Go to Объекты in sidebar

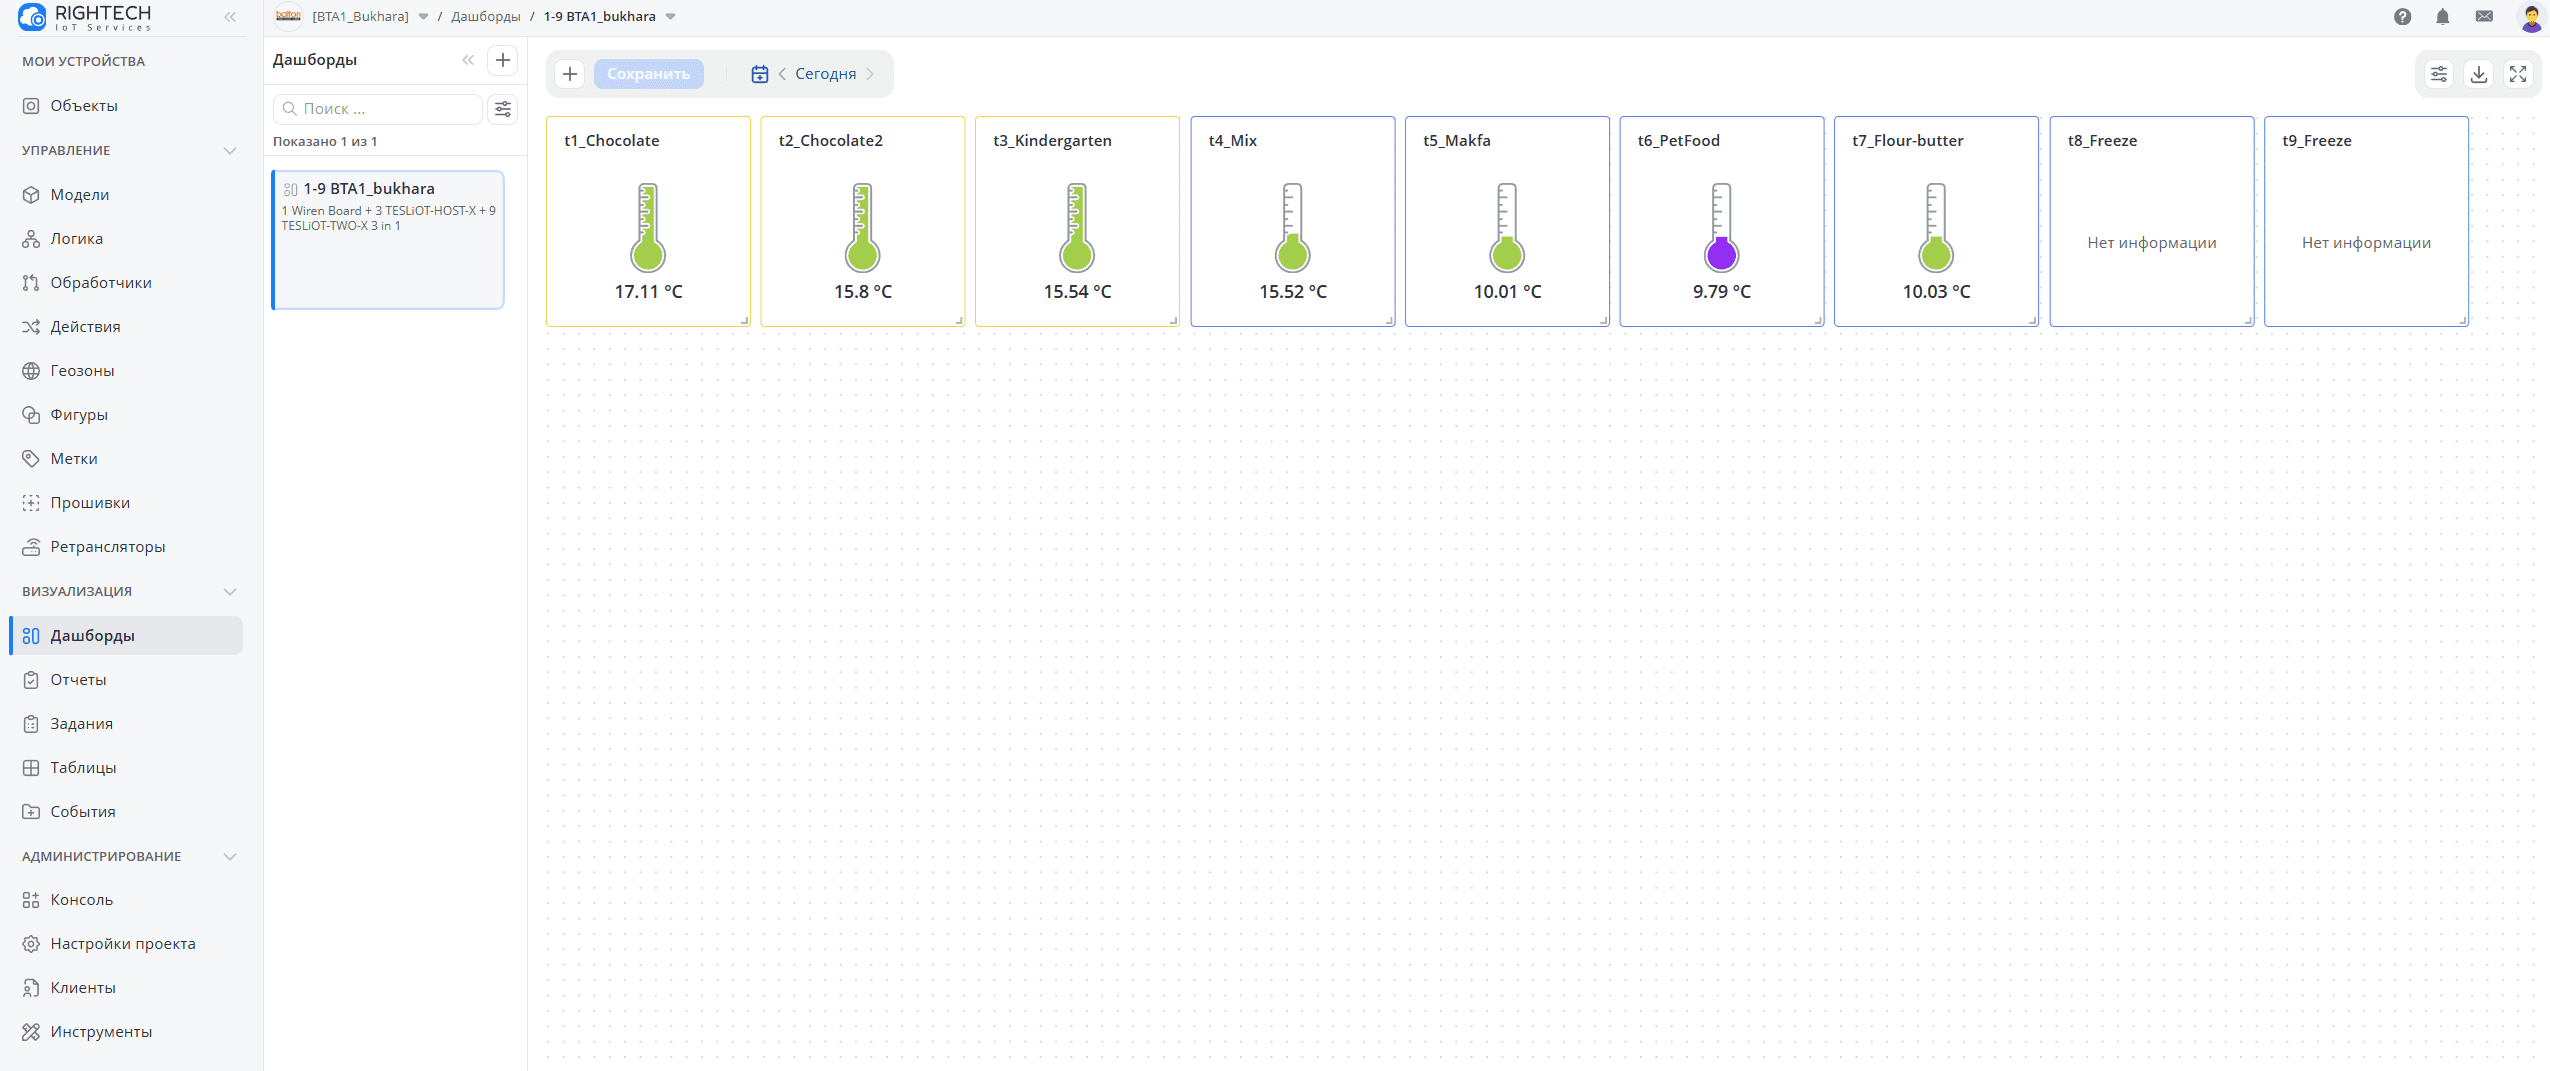coord(84,106)
